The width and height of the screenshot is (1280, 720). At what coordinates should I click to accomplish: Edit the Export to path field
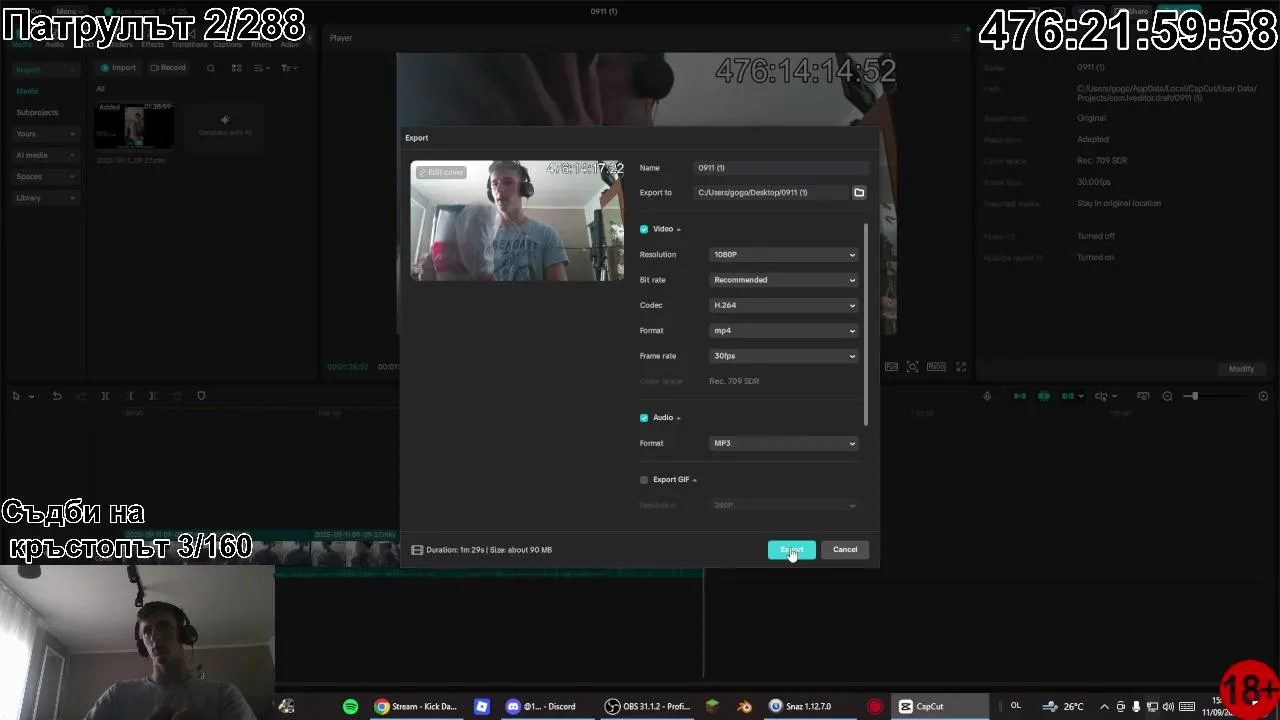coord(771,193)
